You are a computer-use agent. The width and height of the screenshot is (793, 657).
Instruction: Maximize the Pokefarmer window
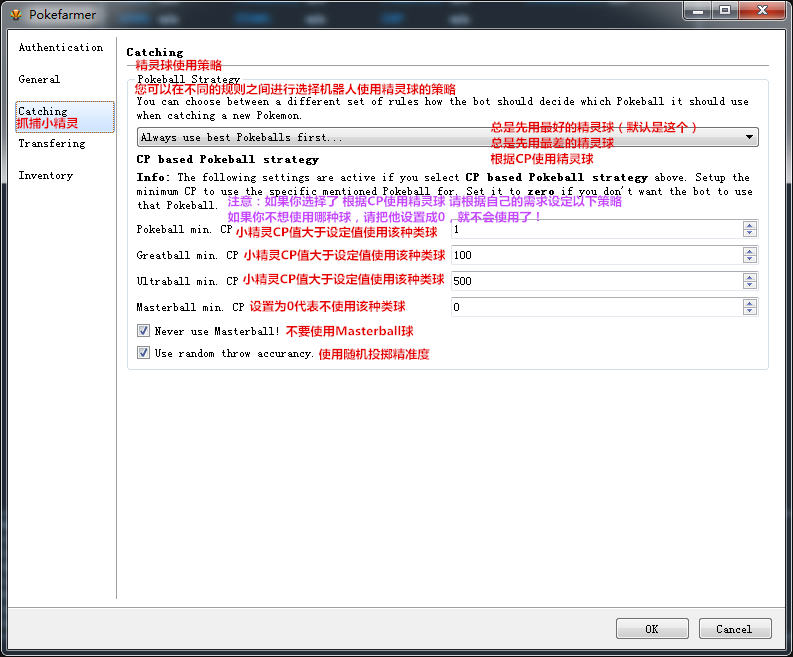point(725,11)
